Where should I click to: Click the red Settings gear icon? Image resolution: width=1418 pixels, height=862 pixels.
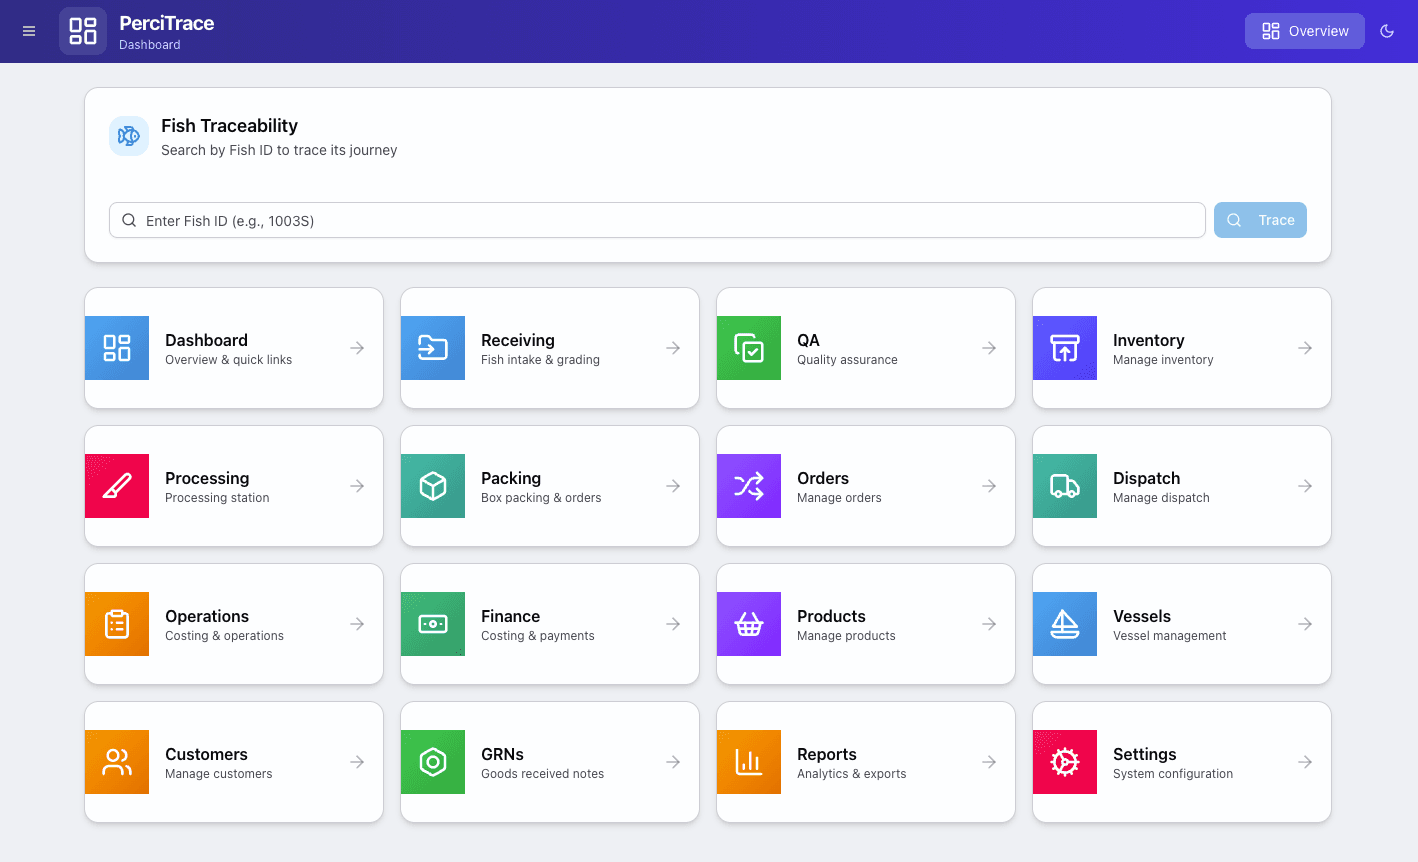[x=1065, y=762]
